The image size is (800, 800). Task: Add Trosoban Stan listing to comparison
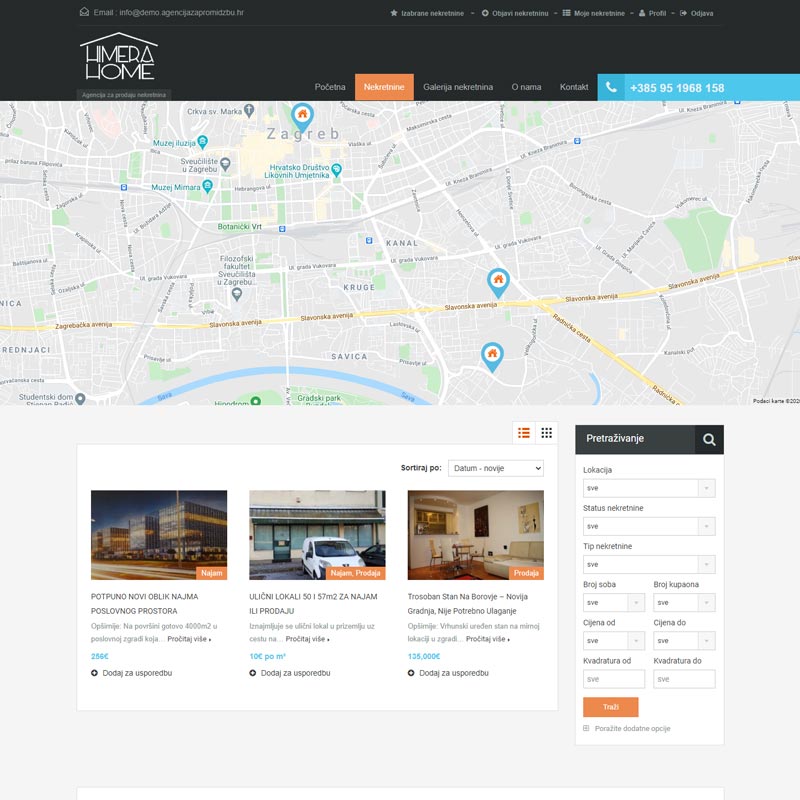(448, 673)
